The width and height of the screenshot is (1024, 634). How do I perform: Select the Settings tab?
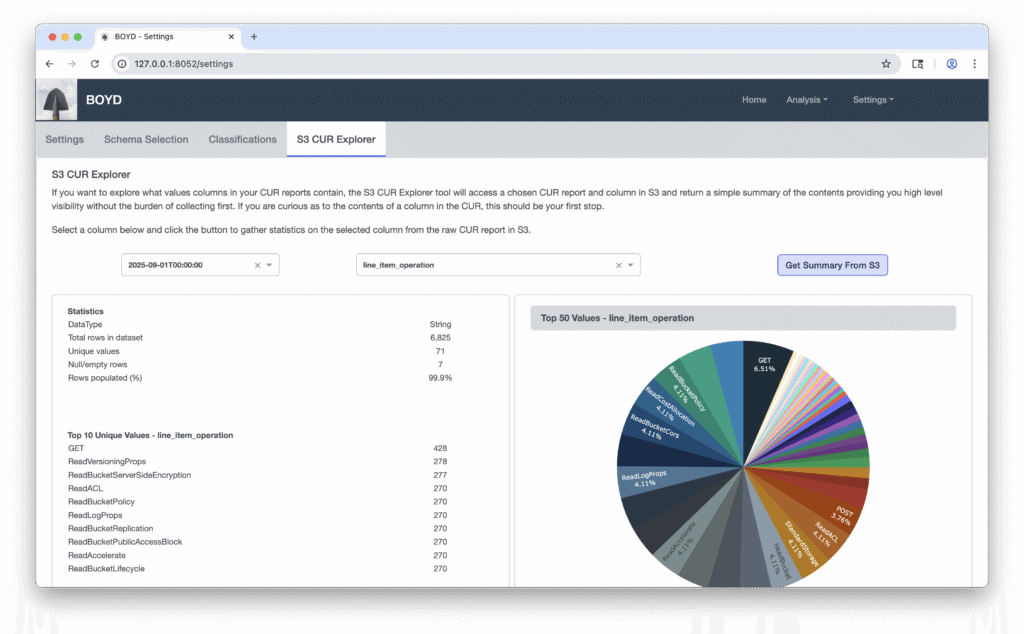click(65, 140)
